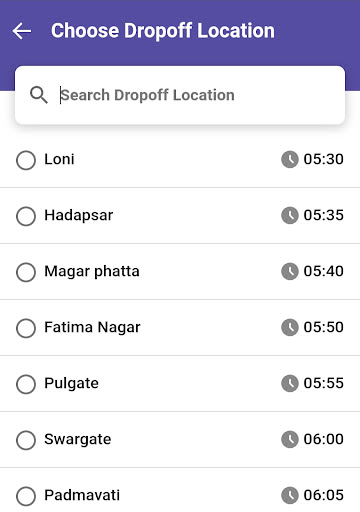Click clock icon beside 05:30
Image resolution: width=360 pixels, height=512 pixels.
[x=290, y=159]
